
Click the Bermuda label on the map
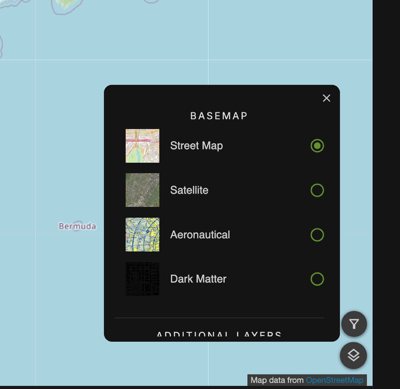click(x=77, y=226)
